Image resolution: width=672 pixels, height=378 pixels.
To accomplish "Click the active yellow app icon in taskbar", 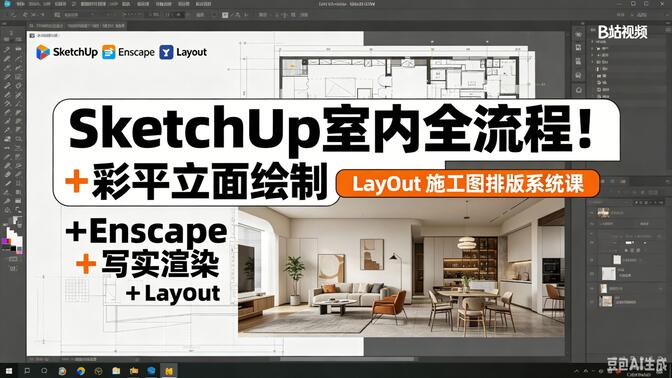I will (169, 371).
